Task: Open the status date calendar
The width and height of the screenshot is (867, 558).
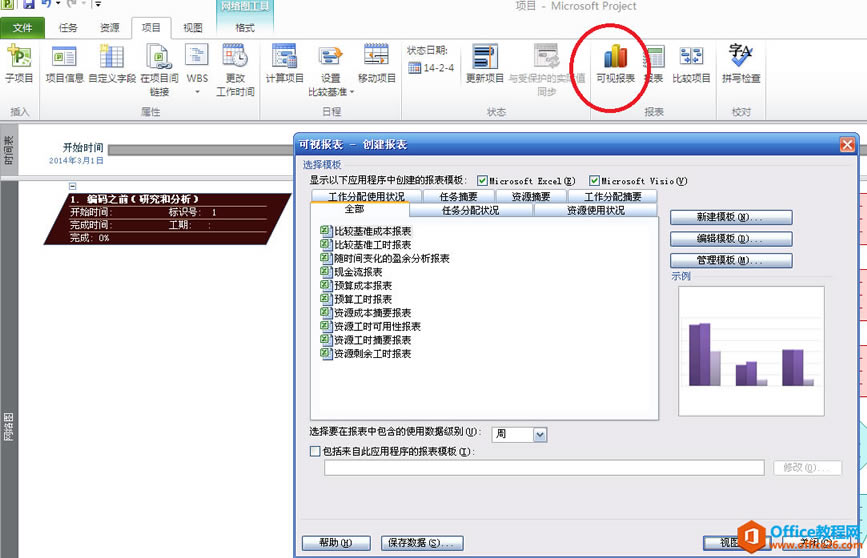Action: 415,68
